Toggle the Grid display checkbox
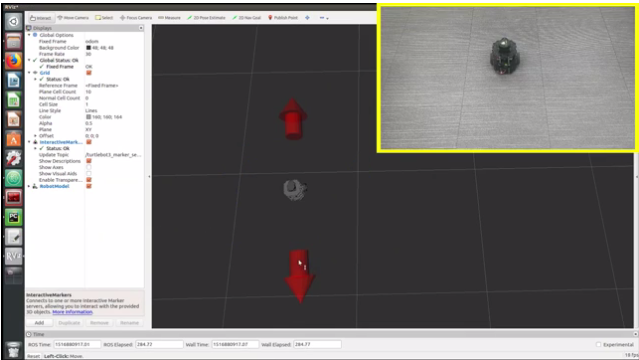639x360 pixels. click(89, 73)
